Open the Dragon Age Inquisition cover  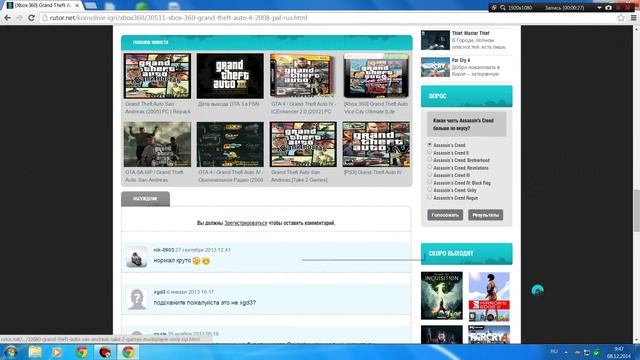pyautogui.click(x=442, y=296)
